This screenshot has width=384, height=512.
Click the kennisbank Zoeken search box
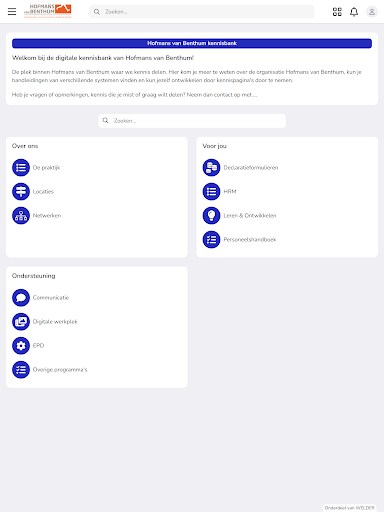[192, 121]
